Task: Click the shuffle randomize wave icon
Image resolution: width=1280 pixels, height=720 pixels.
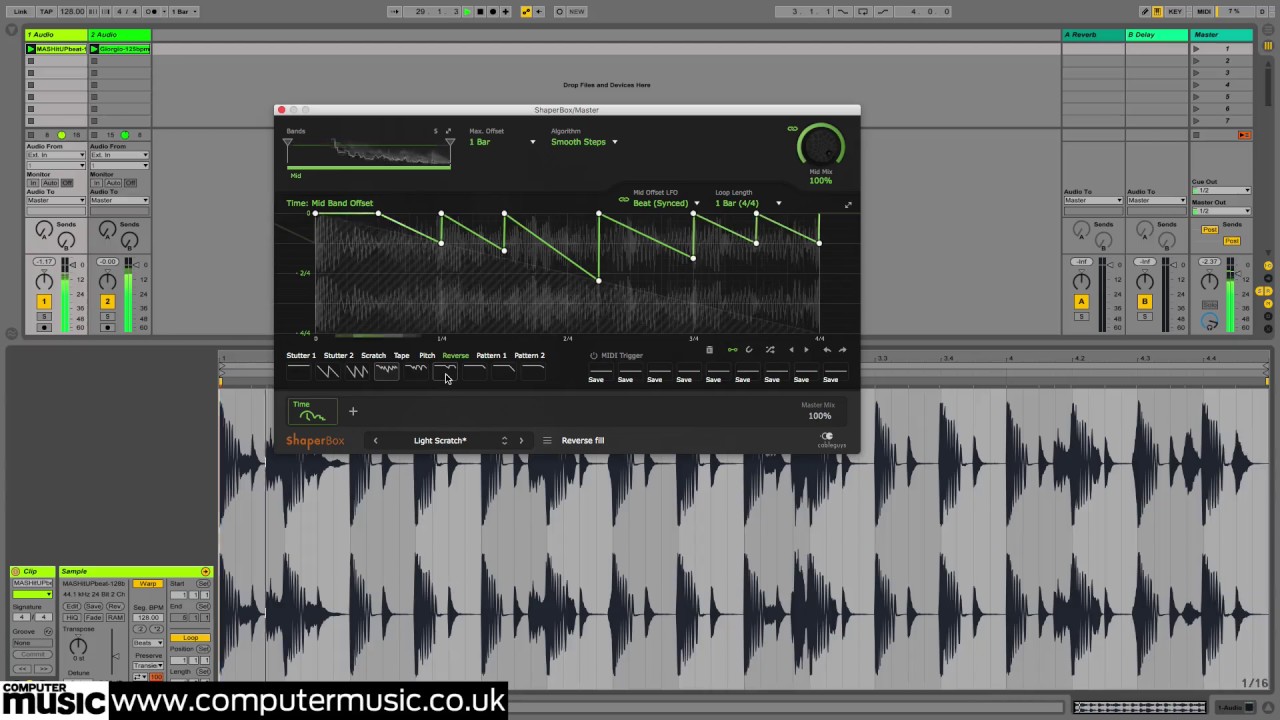Action: tap(770, 350)
